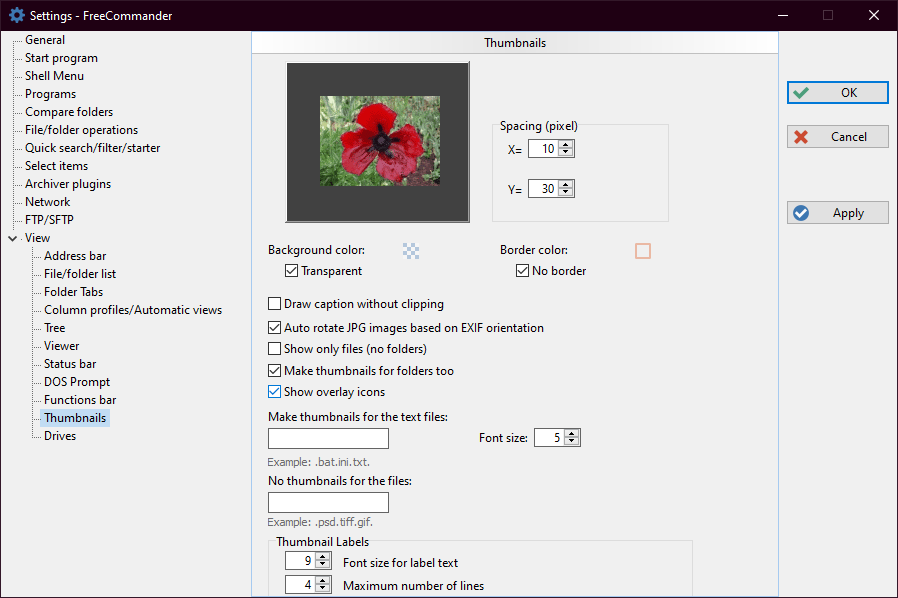
Task: Open the Border color swatch picker
Action: point(642,251)
